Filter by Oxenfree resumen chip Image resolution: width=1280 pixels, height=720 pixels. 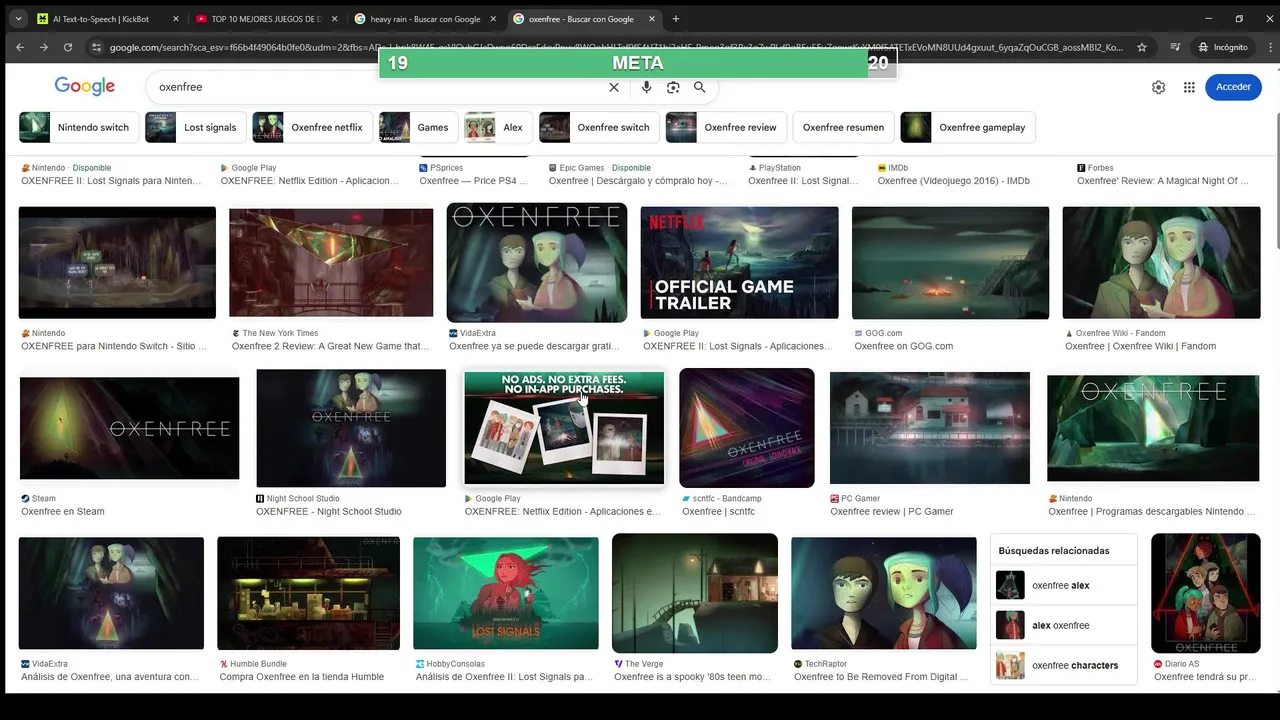pos(843,127)
